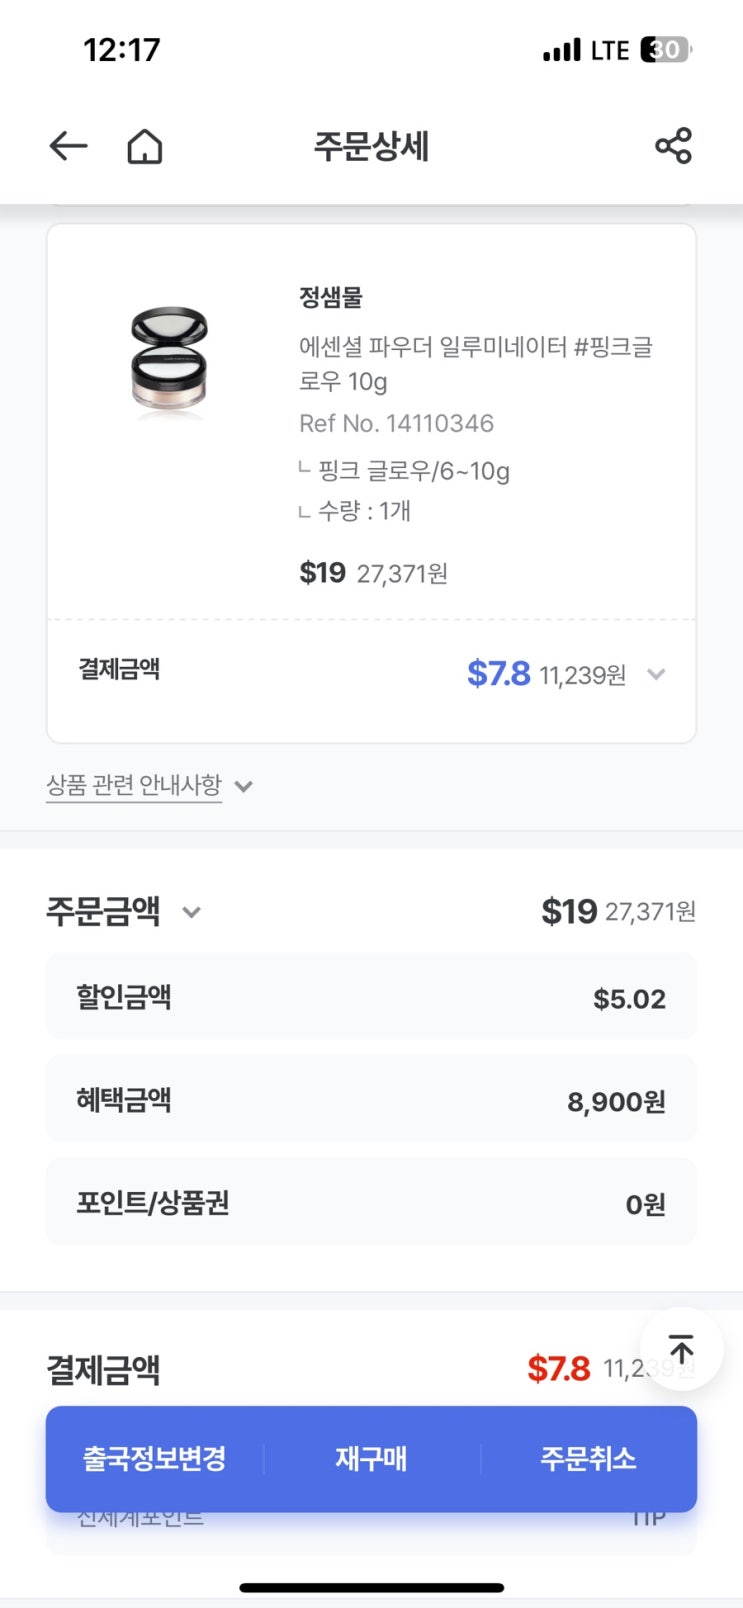743x1608 pixels.
Task: Open the powder product thumbnail image
Action: [169, 360]
